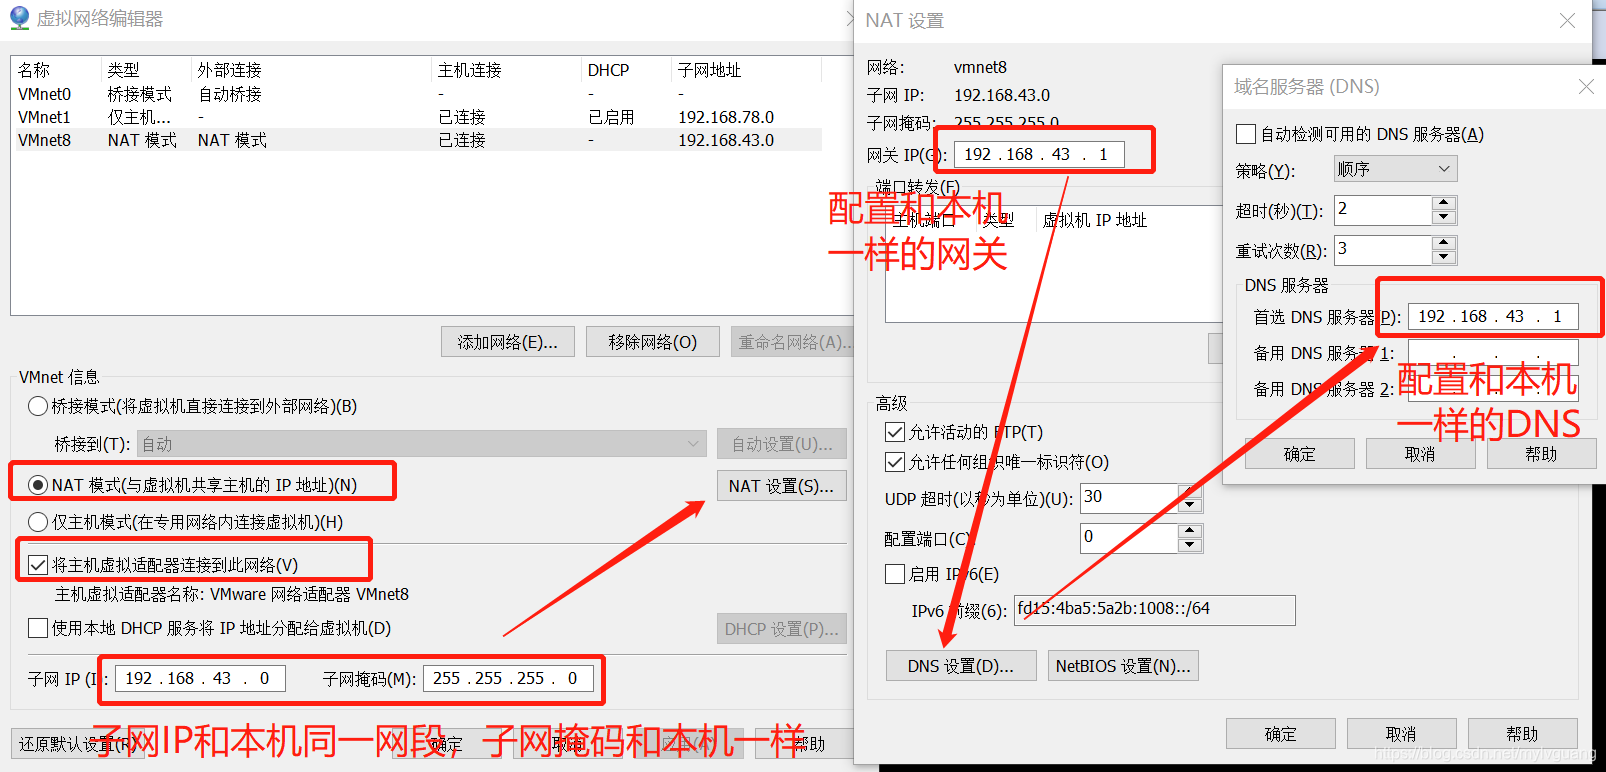The height and width of the screenshot is (772, 1606).
Task: Select 仅主机模式 radio button
Action: (x=38, y=522)
